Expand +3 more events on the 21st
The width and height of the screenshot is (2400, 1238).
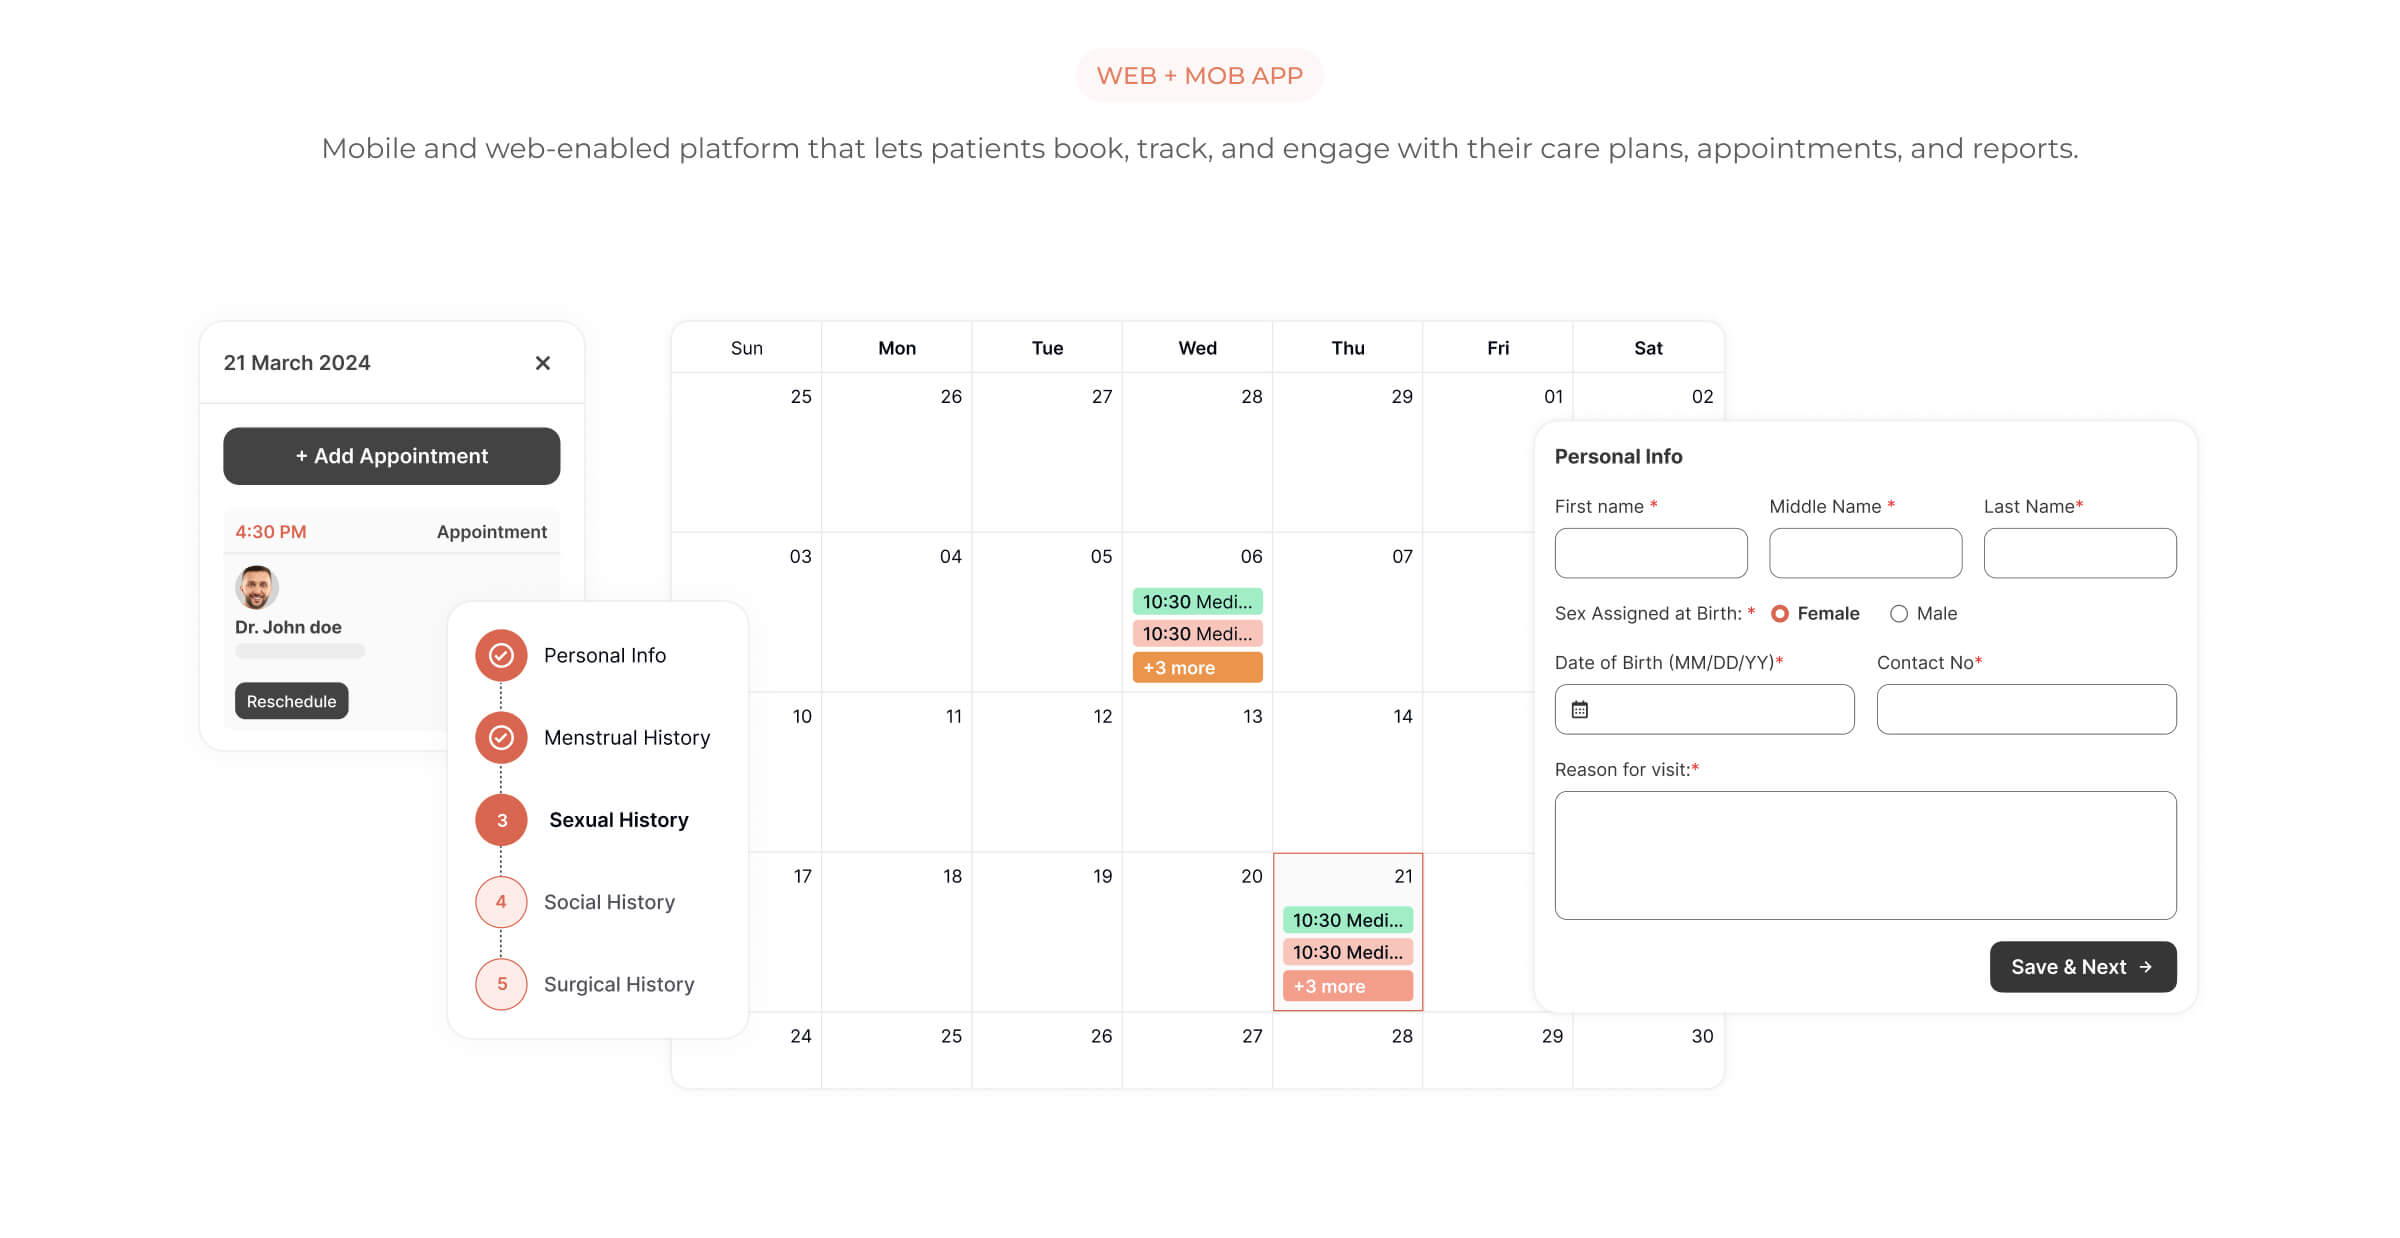[x=1347, y=986]
